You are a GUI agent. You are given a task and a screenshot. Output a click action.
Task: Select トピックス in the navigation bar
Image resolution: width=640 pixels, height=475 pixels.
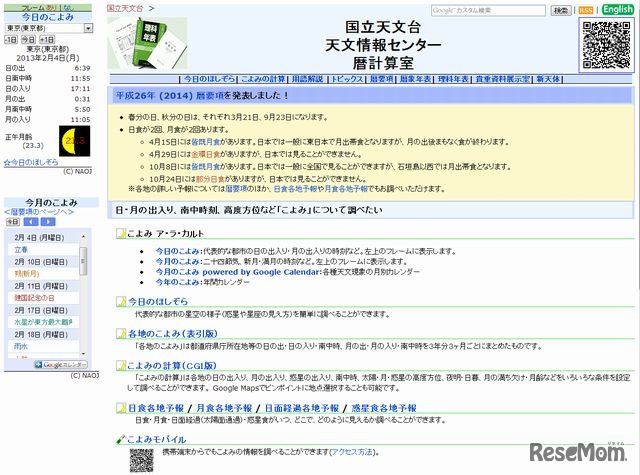click(x=348, y=77)
